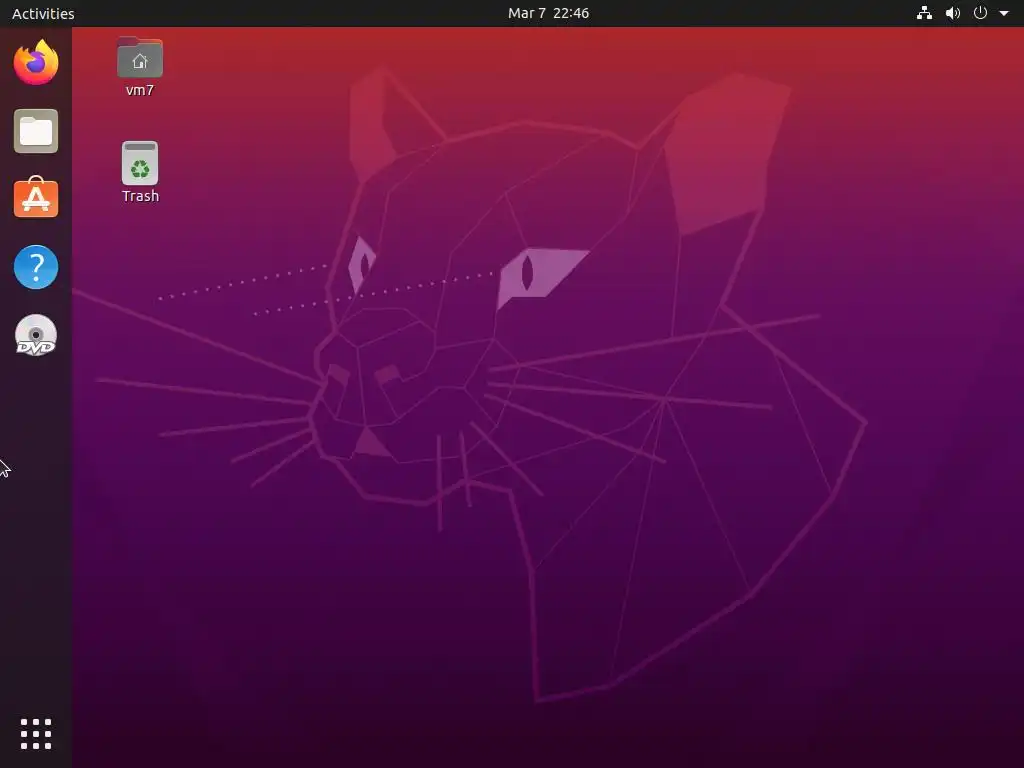1024x768 pixels.
Task: Open the network status icon
Action: pyautogui.click(x=924, y=13)
